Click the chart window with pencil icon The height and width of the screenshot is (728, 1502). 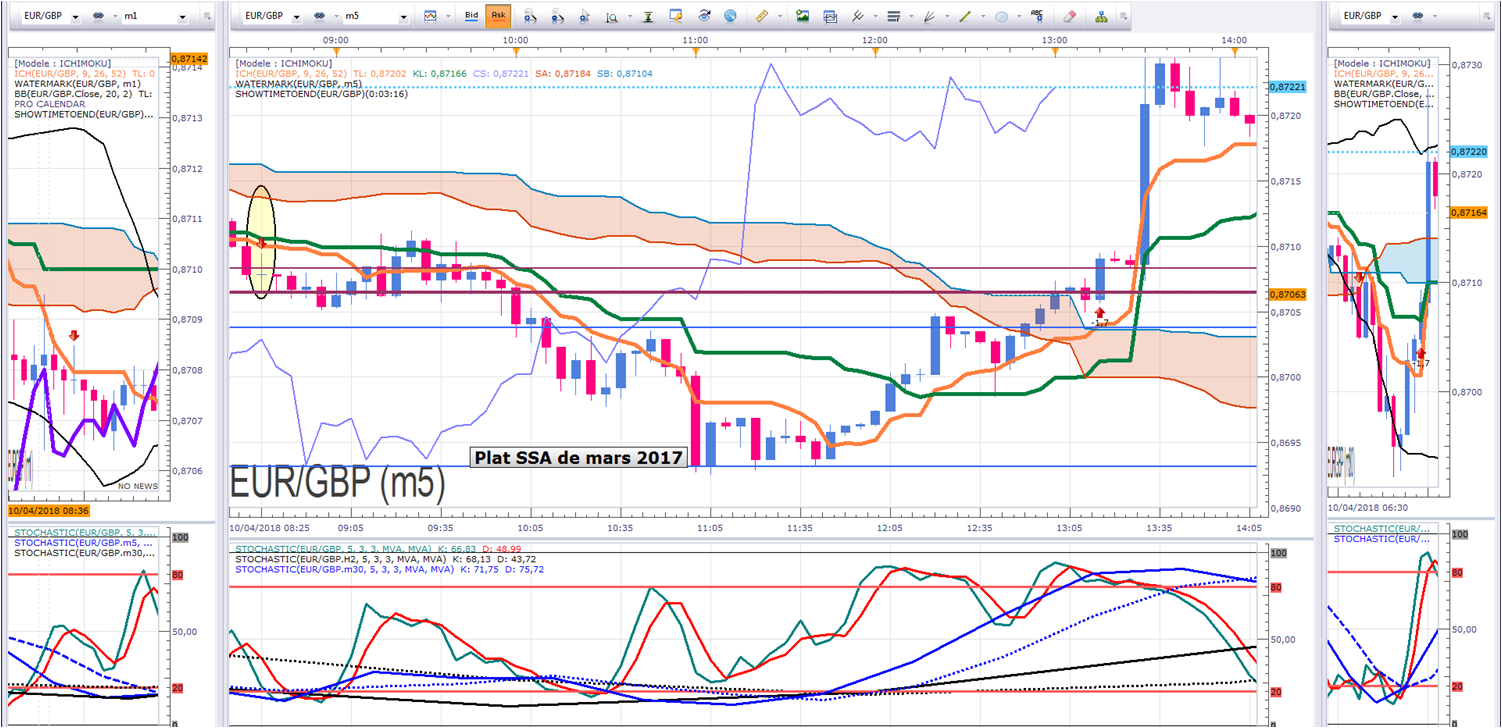(676, 16)
